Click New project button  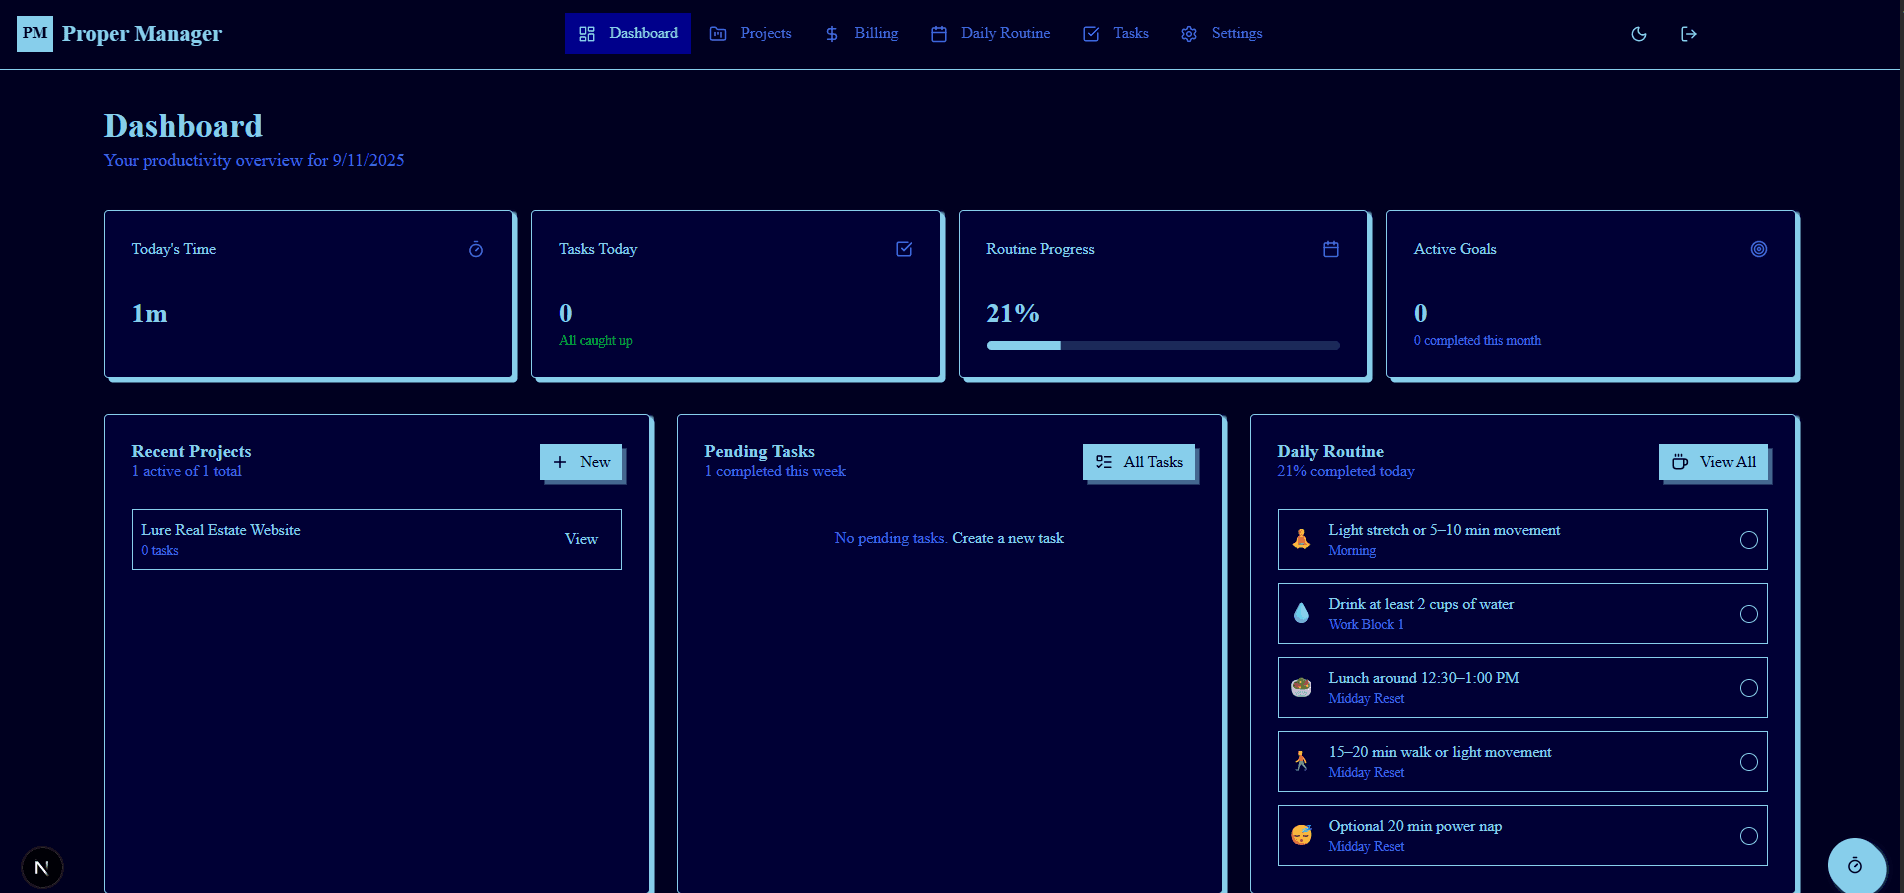click(x=581, y=462)
